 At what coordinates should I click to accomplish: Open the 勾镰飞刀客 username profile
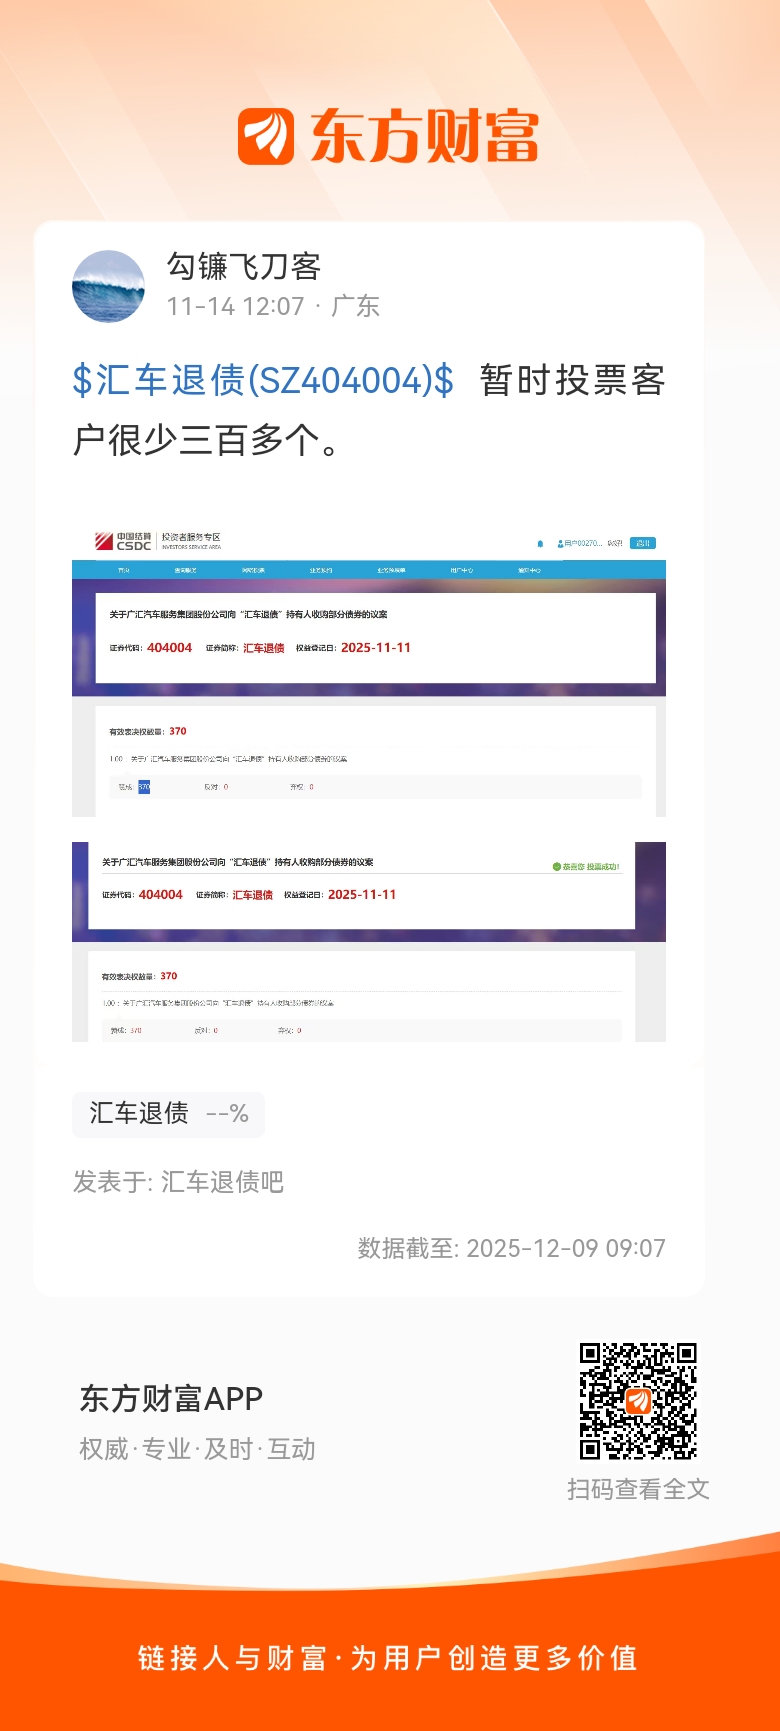(x=243, y=266)
